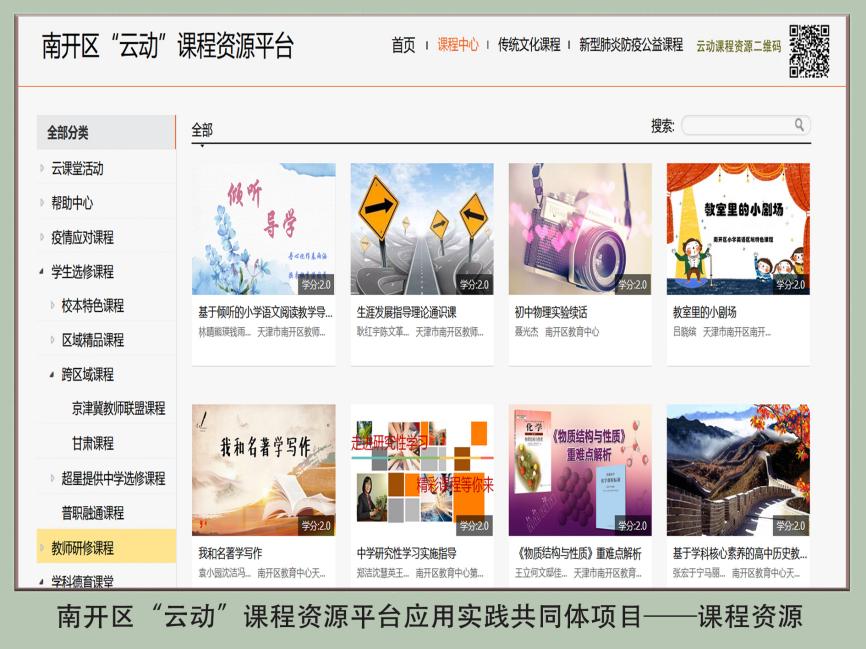Click in the 搜索 input field
Screen dimensions: 866x649
[738, 125]
